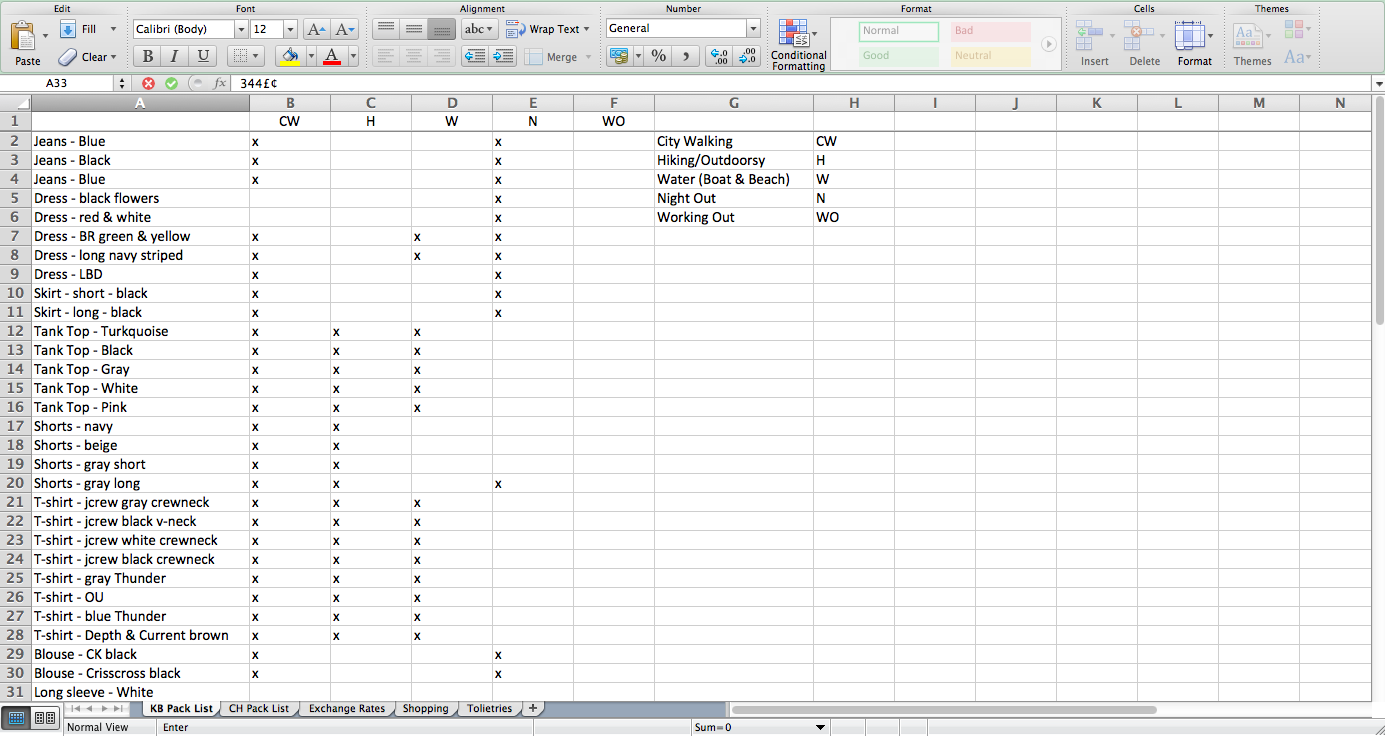The width and height of the screenshot is (1385, 736).
Task: Toggle italic formatting
Action: [175, 56]
